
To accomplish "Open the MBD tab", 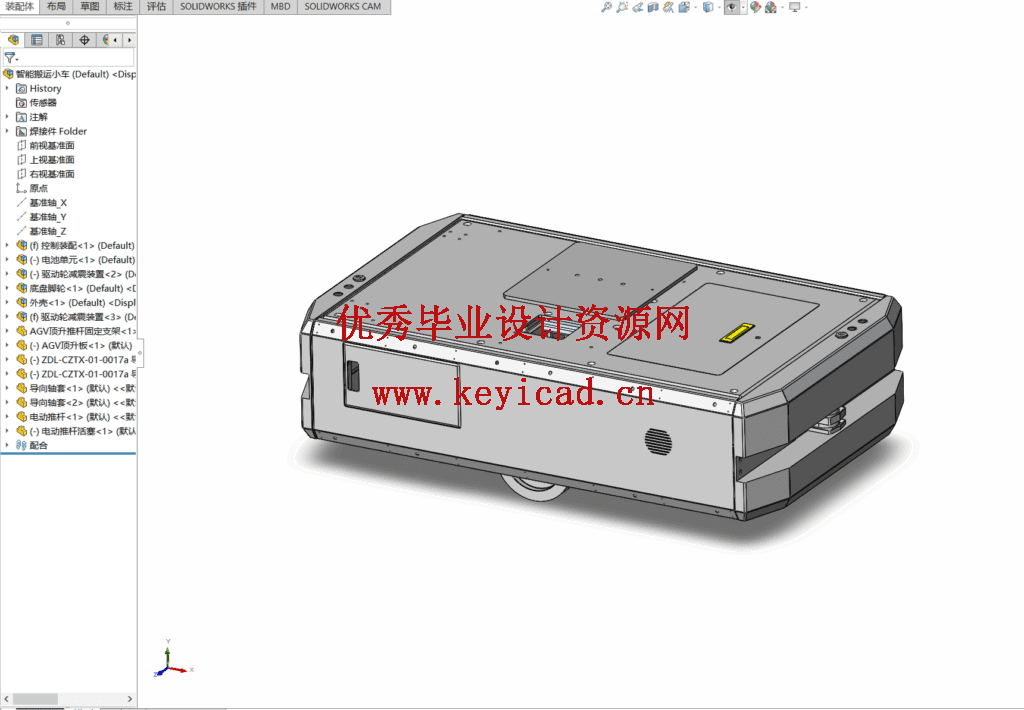I will 281,7.
